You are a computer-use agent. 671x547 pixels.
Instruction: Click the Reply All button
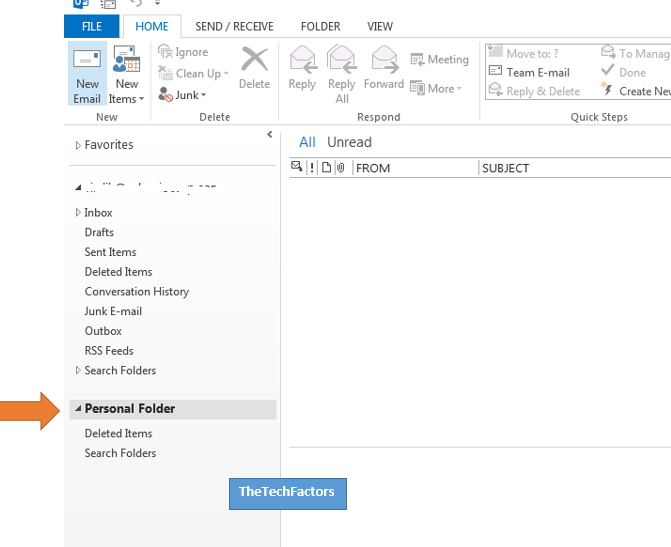tap(341, 74)
